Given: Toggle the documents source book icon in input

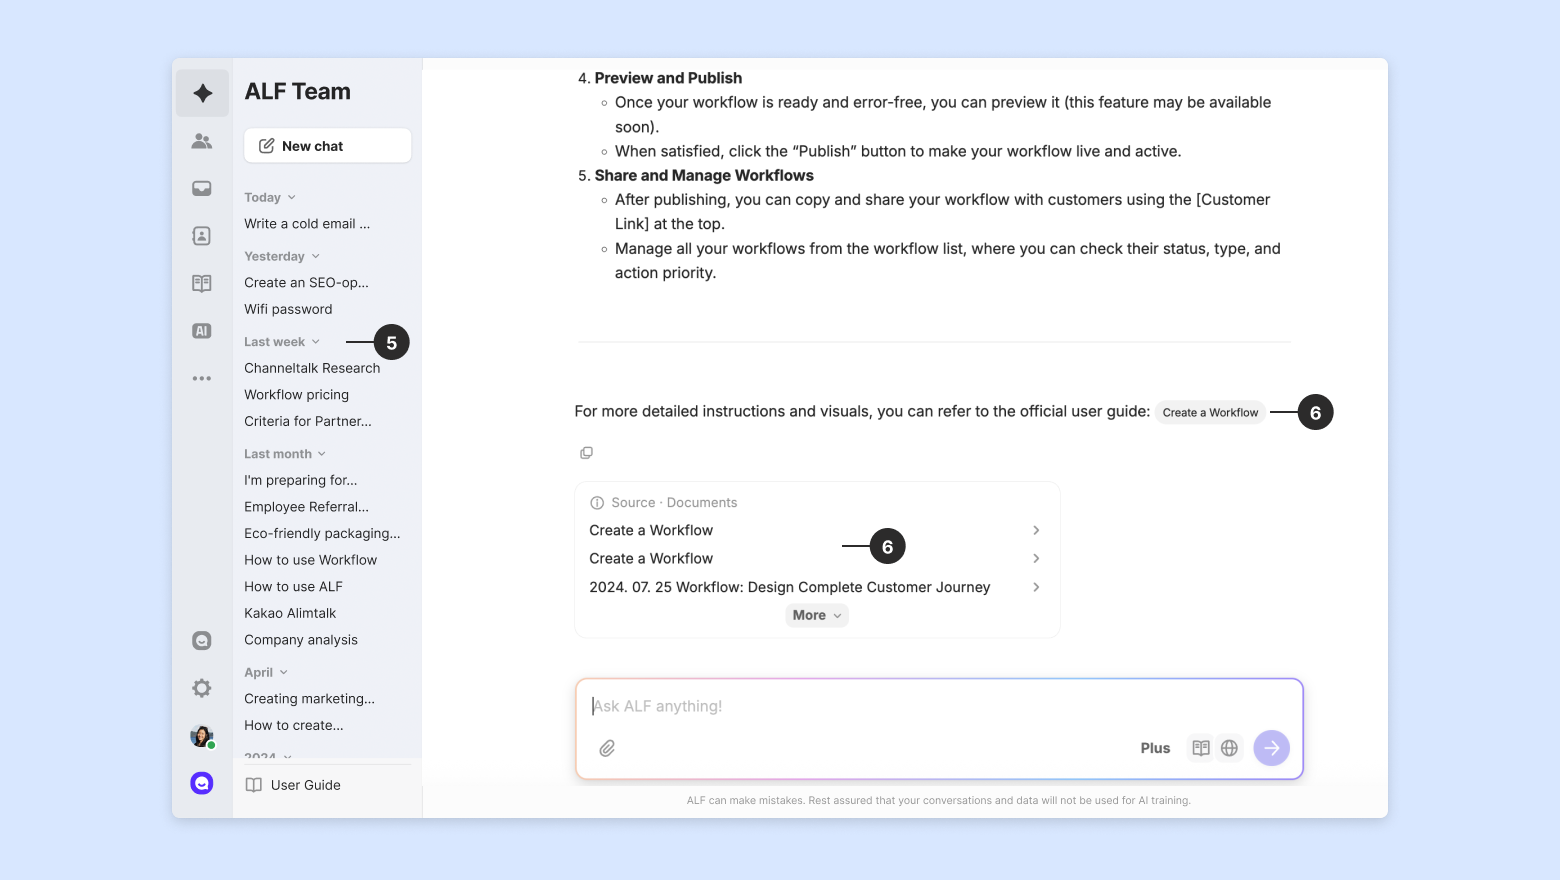Looking at the screenshot, I should [x=1201, y=748].
